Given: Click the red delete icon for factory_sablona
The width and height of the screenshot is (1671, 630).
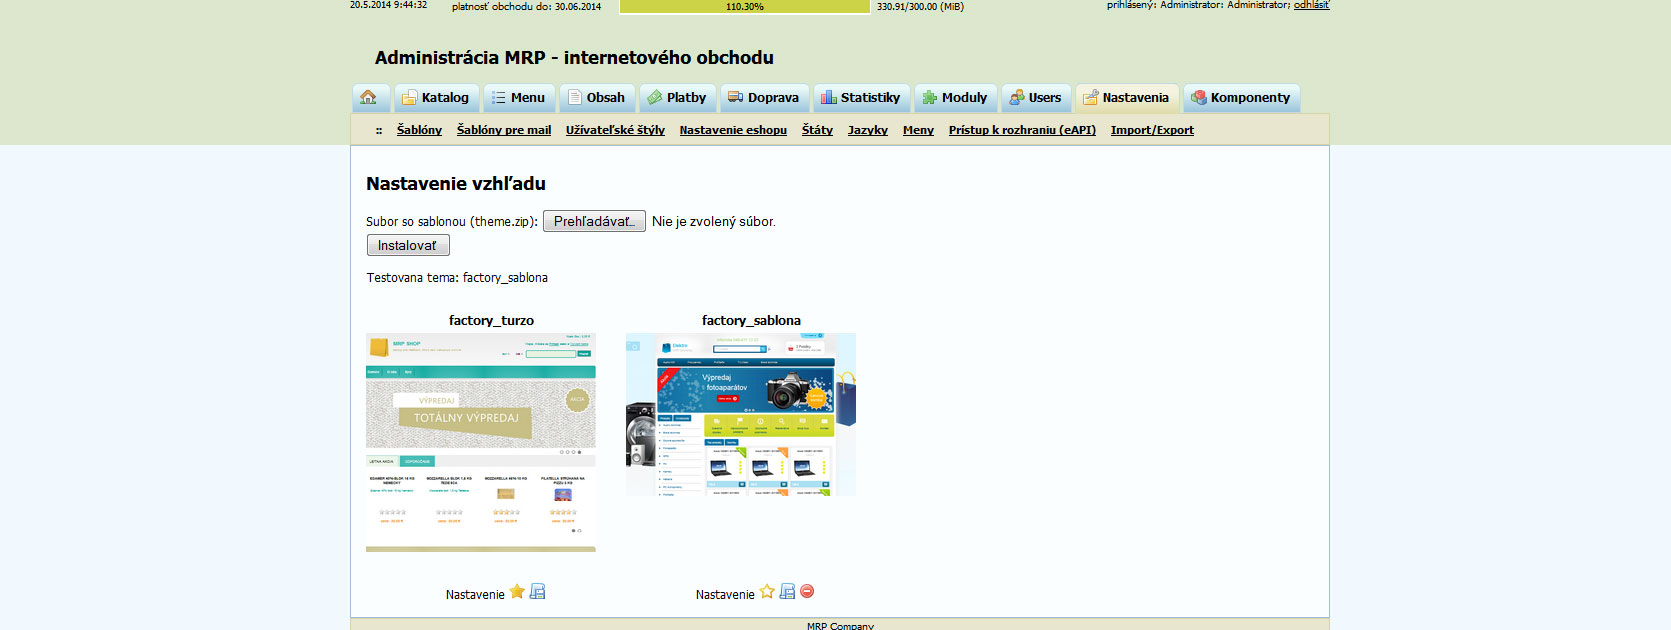Looking at the screenshot, I should 807,591.
